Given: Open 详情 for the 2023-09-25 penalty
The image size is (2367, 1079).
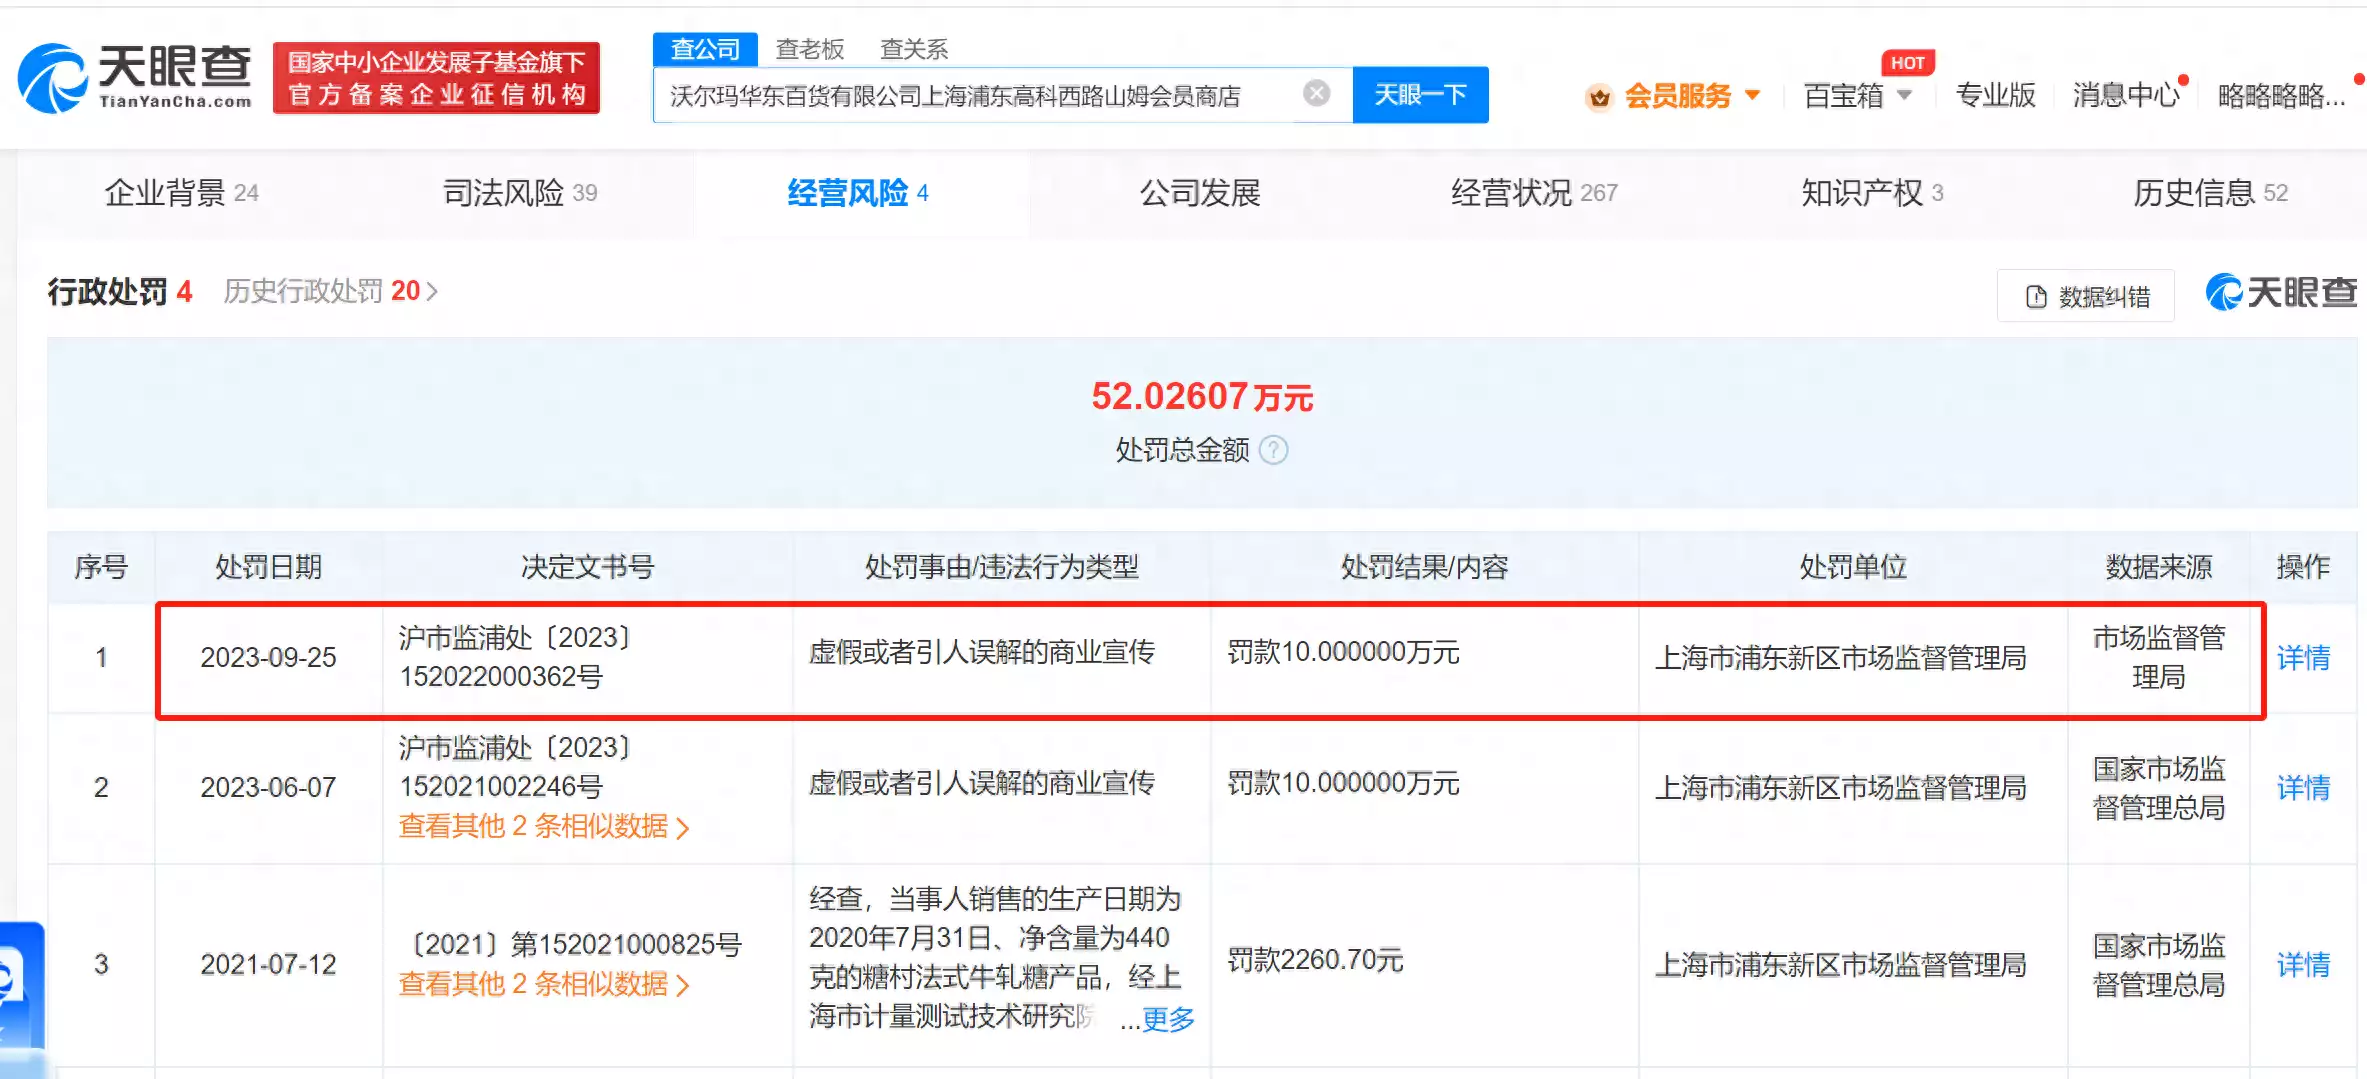Looking at the screenshot, I should point(2303,657).
